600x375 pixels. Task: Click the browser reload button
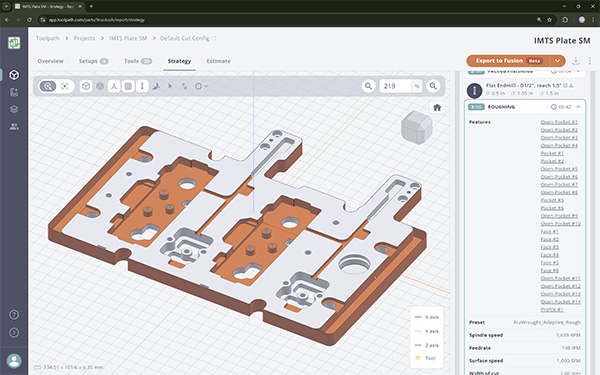point(29,20)
